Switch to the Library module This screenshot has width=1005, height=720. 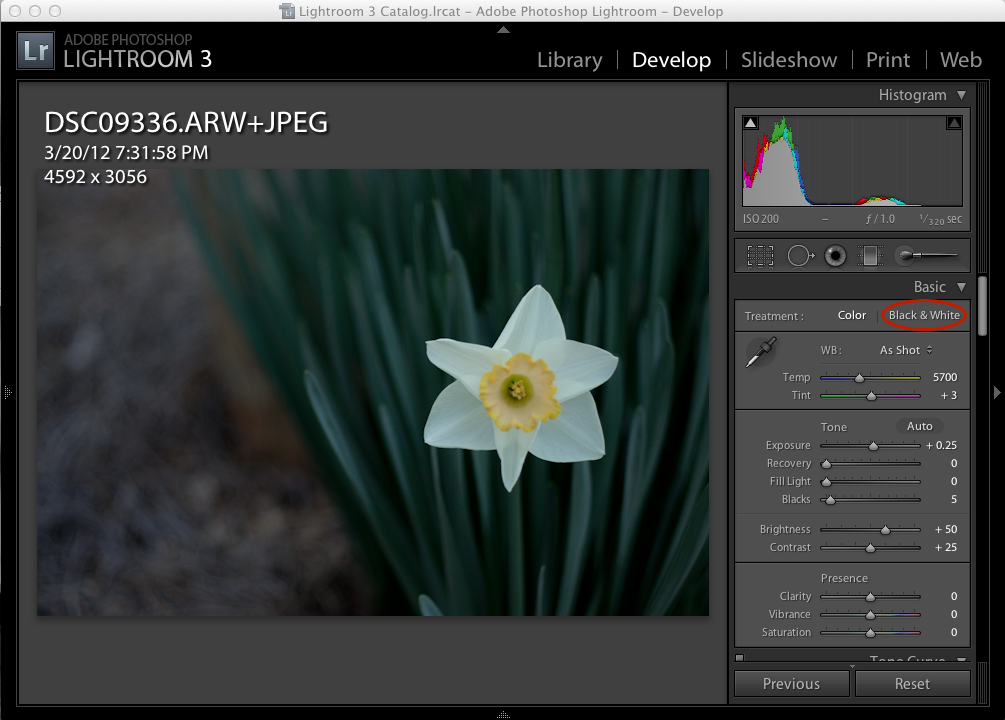[569, 60]
